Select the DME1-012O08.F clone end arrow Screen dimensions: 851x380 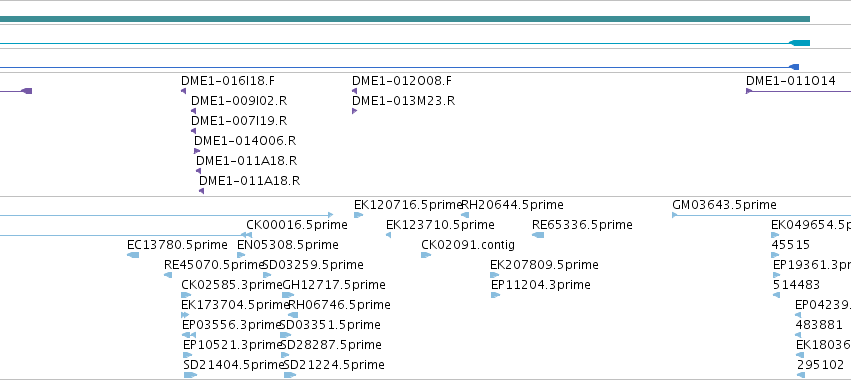pos(354,91)
